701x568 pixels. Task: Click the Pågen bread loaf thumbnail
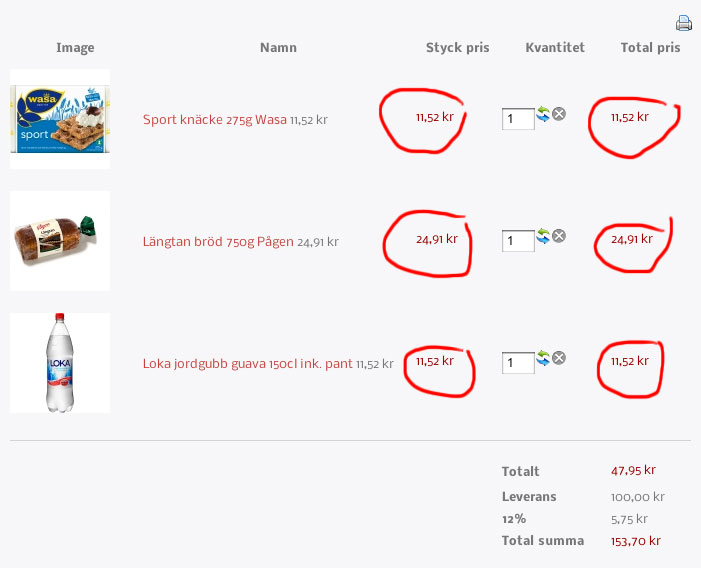coord(60,241)
